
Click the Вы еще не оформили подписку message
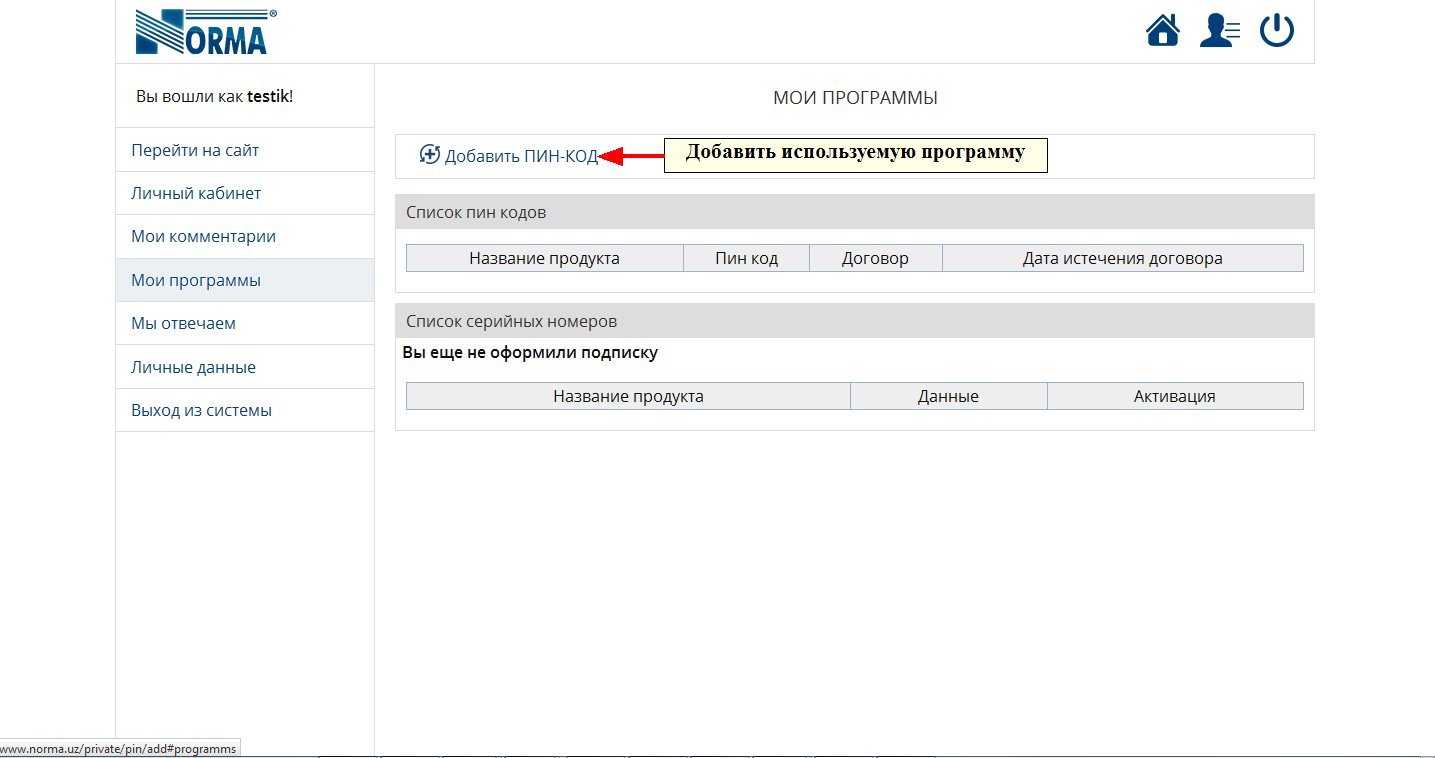coord(530,353)
